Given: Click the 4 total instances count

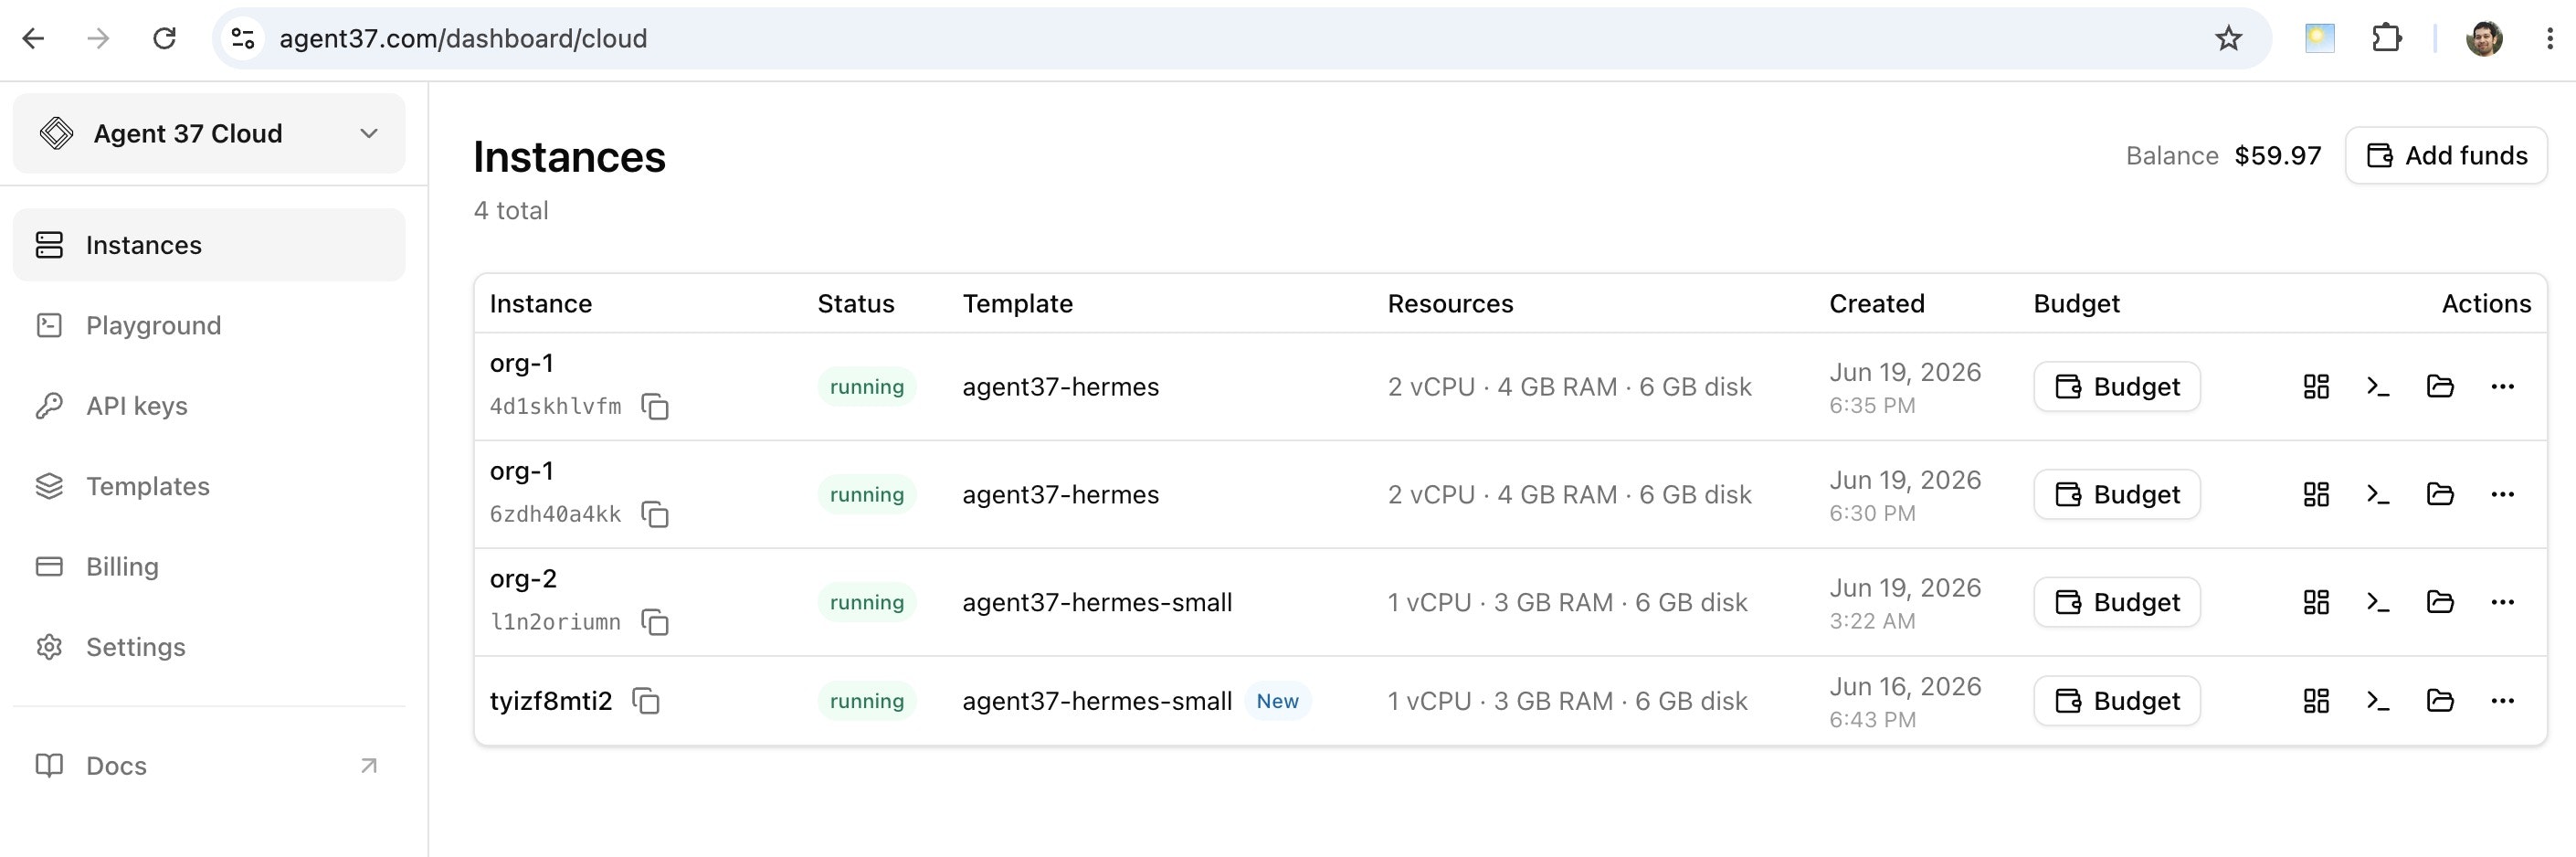Looking at the screenshot, I should click(x=511, y=211).
